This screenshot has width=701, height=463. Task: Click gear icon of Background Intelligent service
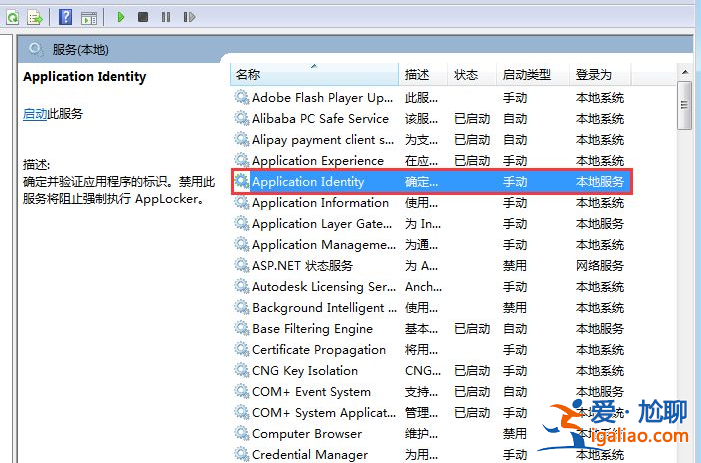pos(241,307)
